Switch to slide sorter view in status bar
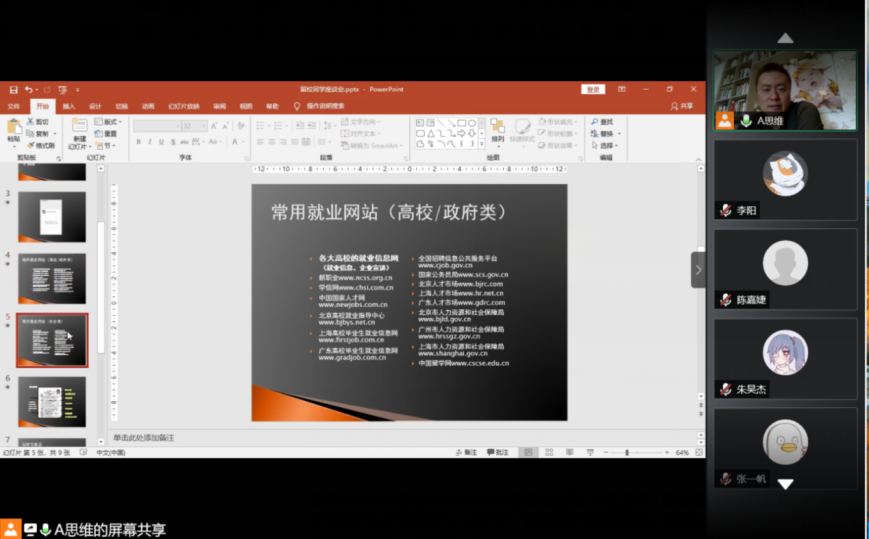This screenshot has width=869, height=539. (549, 453)
